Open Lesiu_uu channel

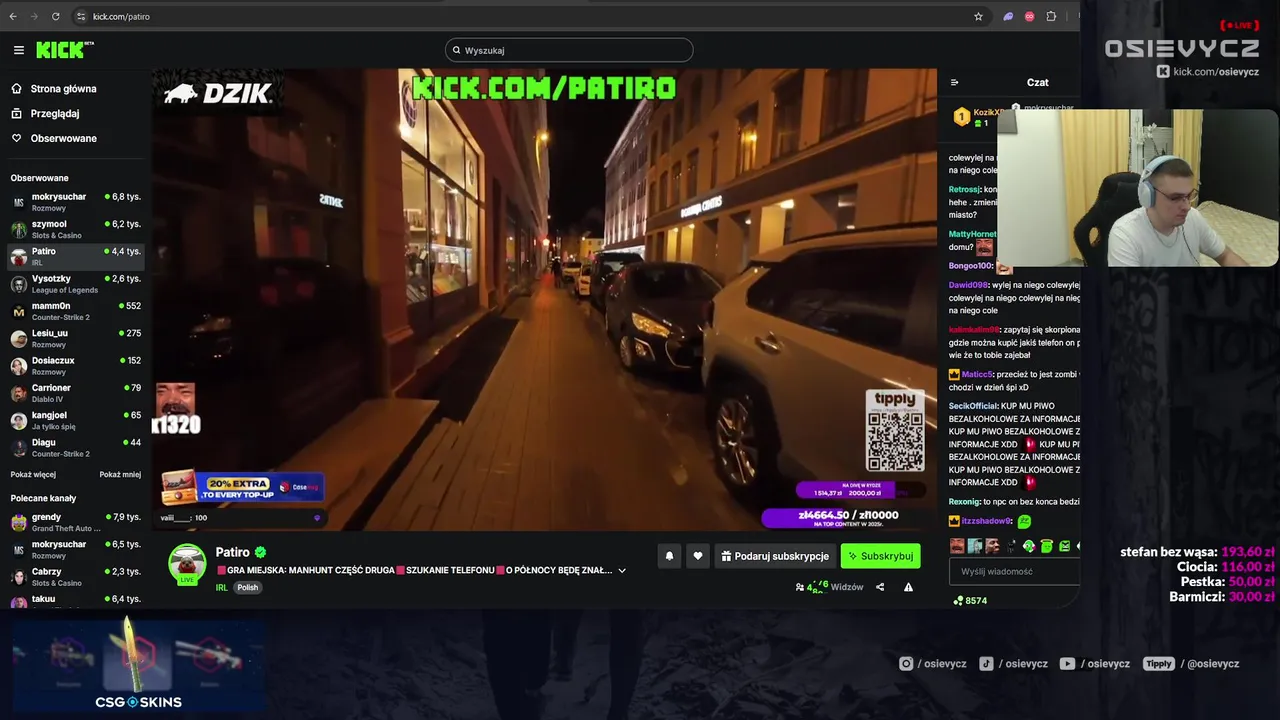pos(76,338)
